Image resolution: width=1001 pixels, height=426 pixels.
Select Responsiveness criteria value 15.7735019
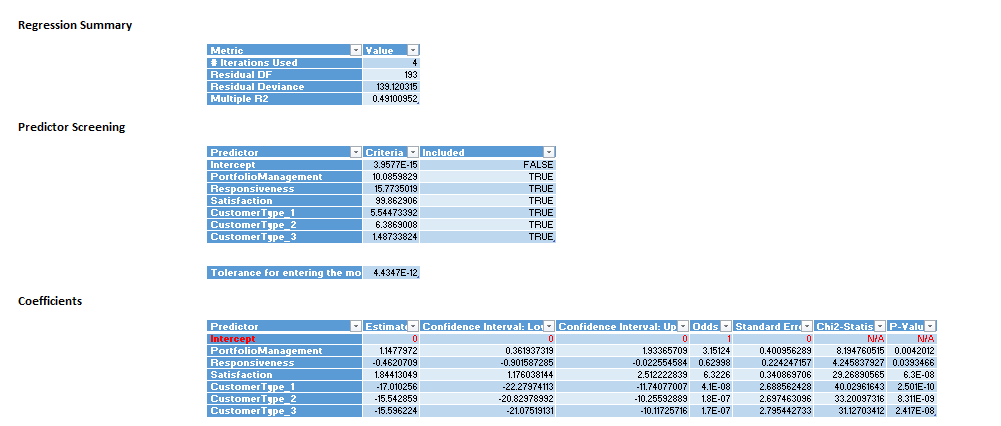tap(391, 189)
